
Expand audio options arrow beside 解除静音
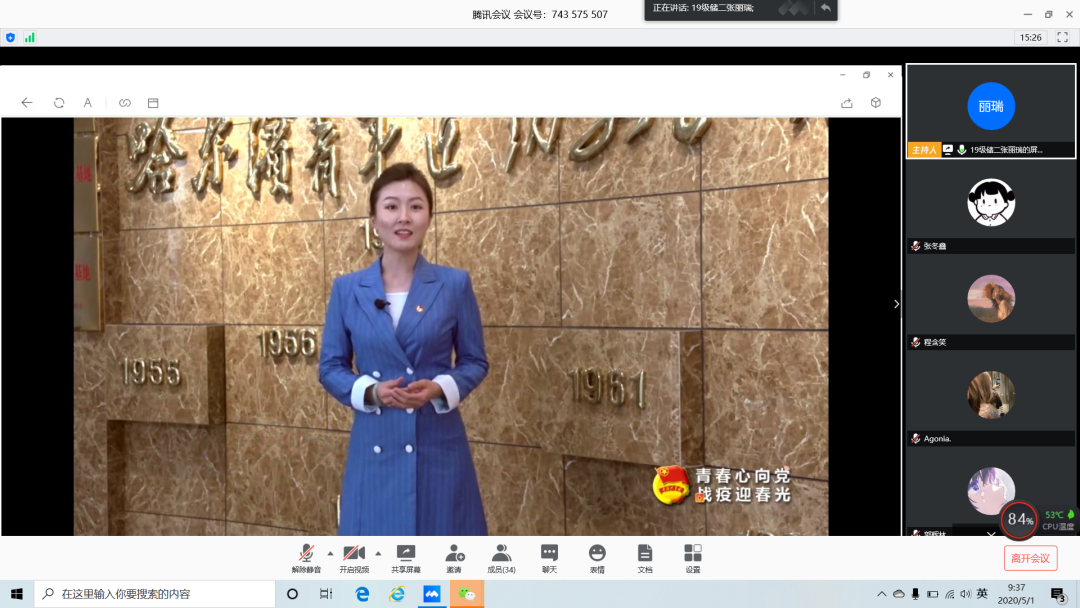[330, 553]
